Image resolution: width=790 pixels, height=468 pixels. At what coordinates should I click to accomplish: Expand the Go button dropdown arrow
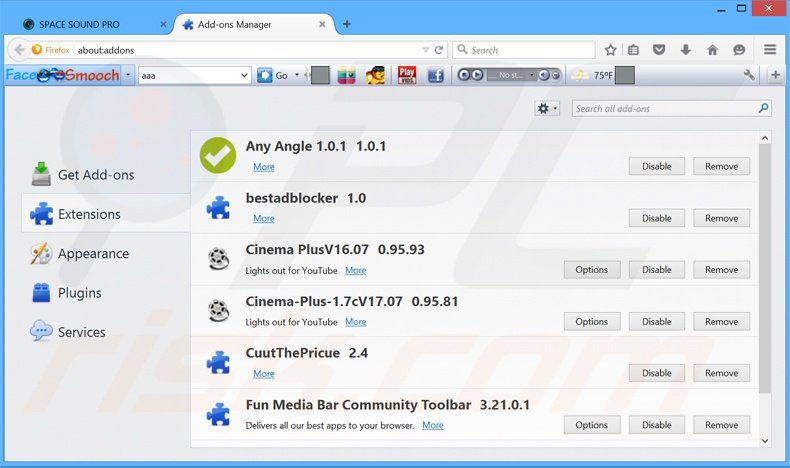[297, 75]
